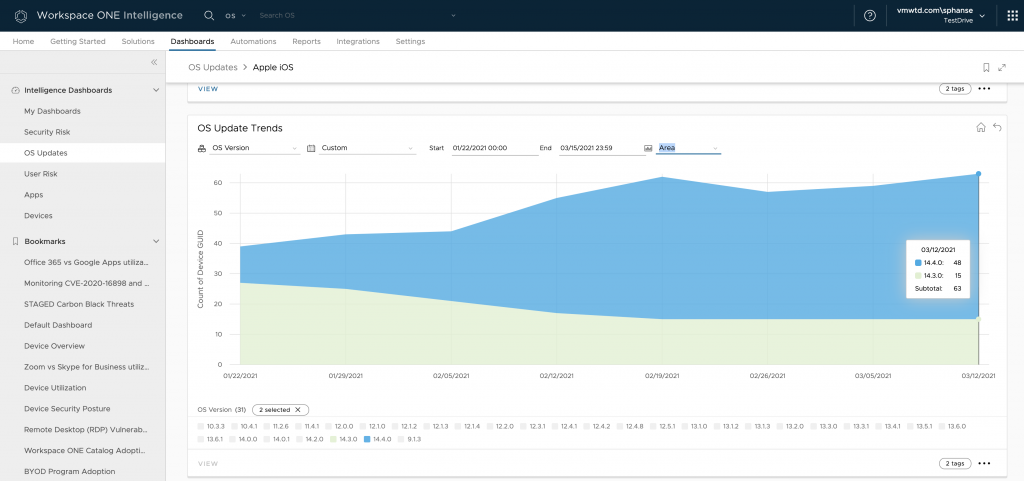Image resolution: width=1024 pixels, height=481 pixels.
Task: Clear the '2 selected' filter chip
Action: pyautogui.click(x=298, y=410)
